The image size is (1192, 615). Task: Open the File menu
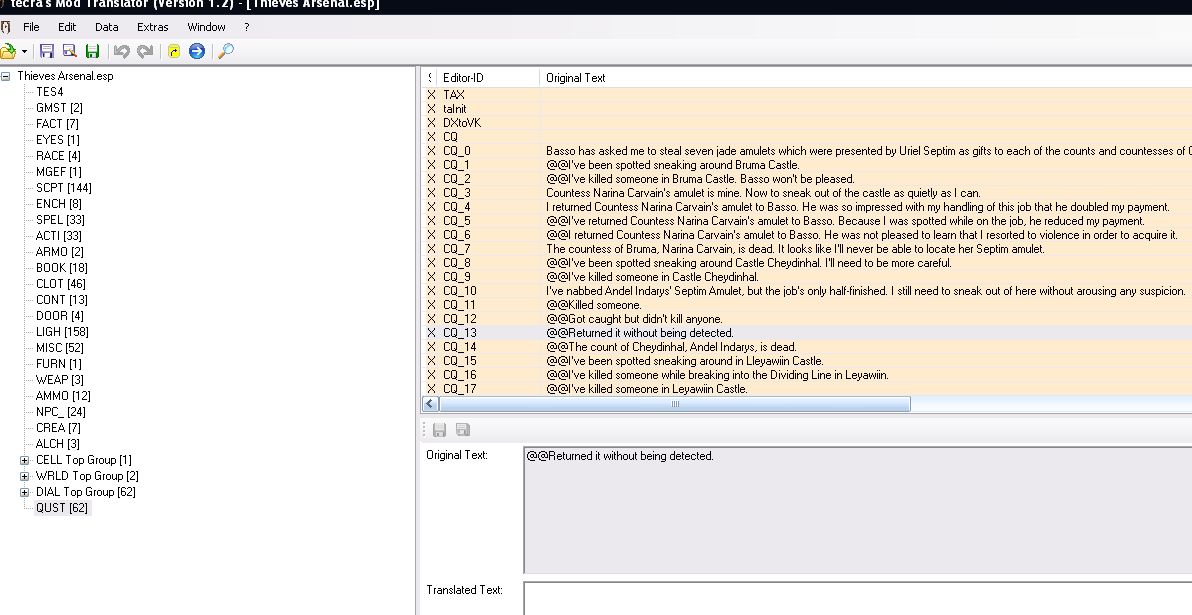(x=31, y=27)
